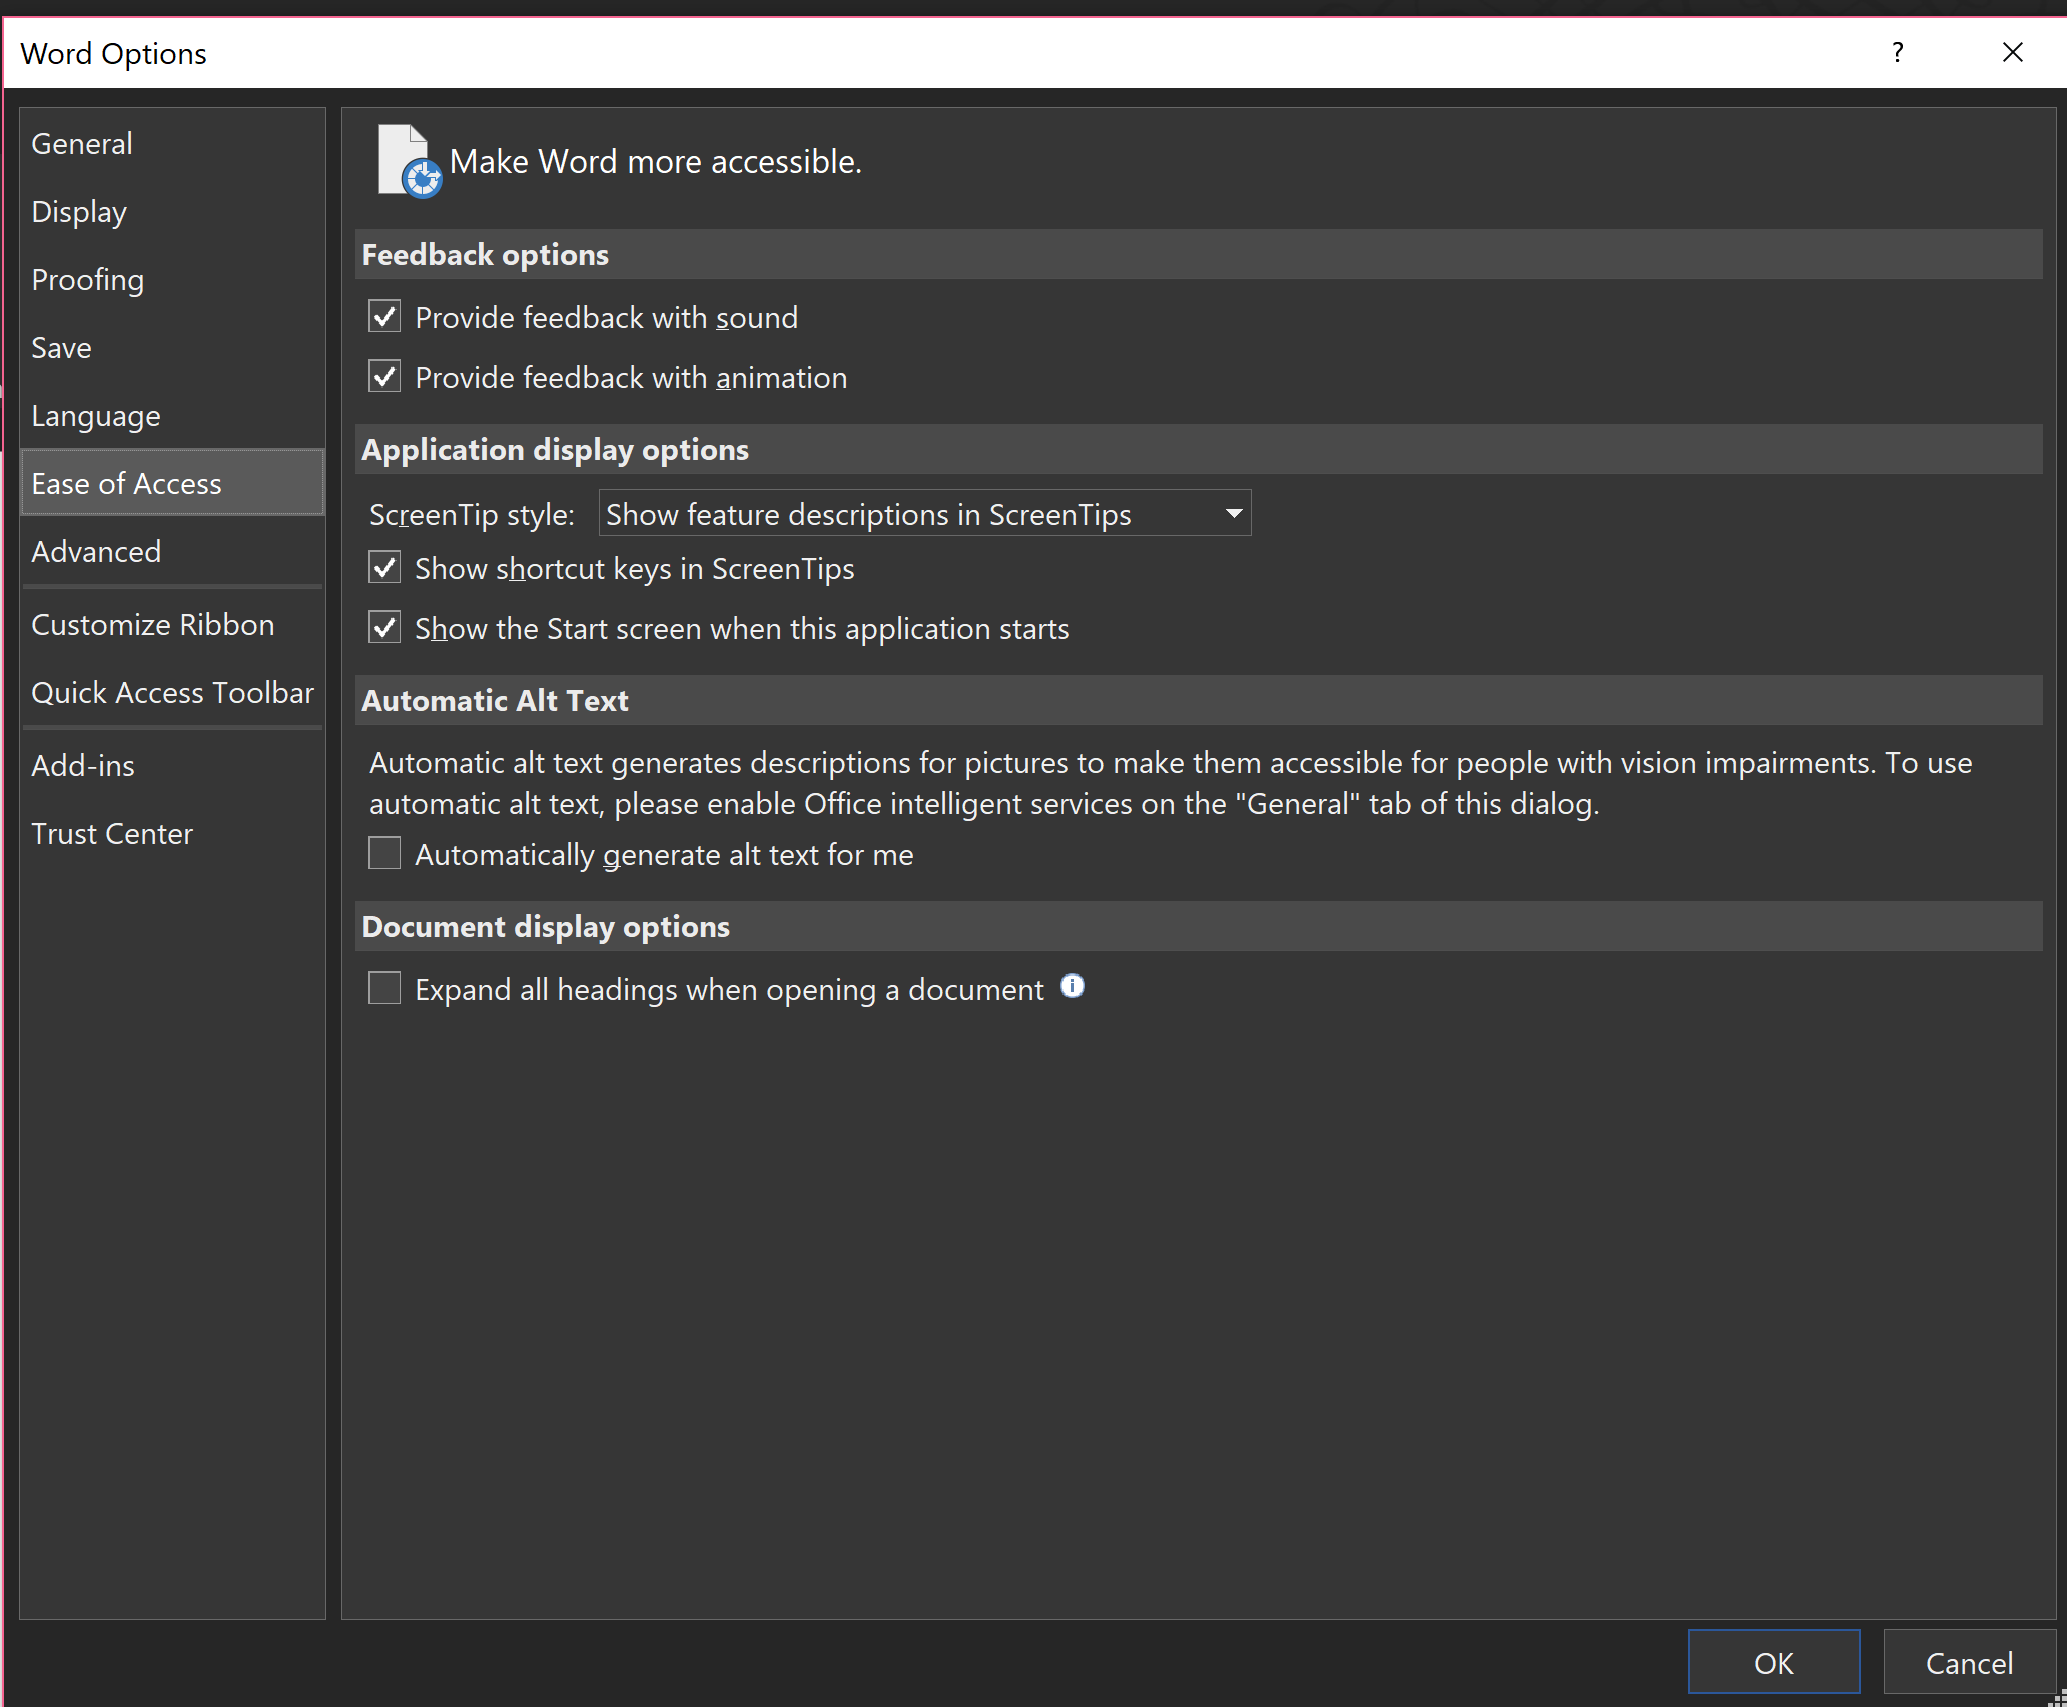Toggle Provide feedback with sound checkbox
2067x1707 pixels.
pos(385,317)
